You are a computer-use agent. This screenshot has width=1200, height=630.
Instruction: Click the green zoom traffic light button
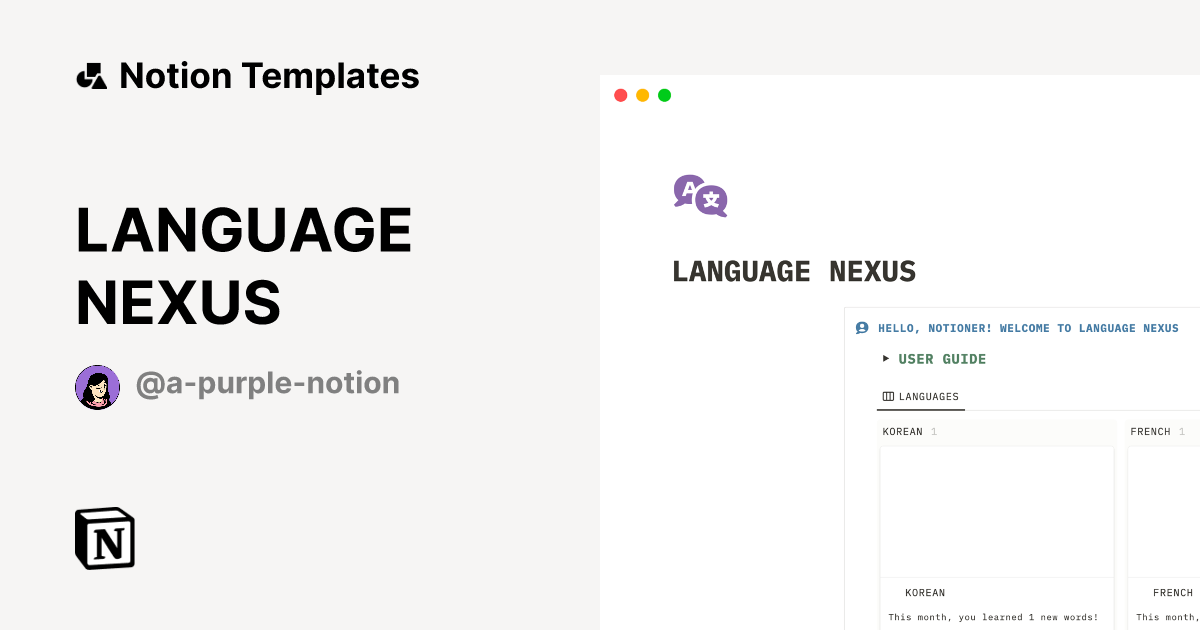click(x=663, y=94)
